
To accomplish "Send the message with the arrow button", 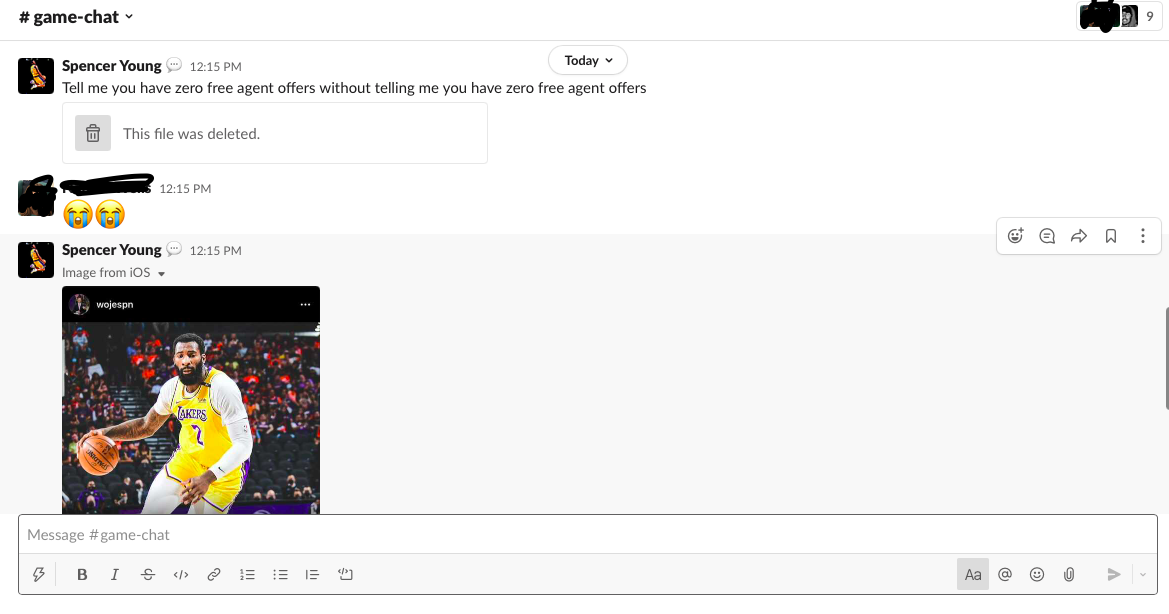I will pyautogui.click(x=1114, y=575).
